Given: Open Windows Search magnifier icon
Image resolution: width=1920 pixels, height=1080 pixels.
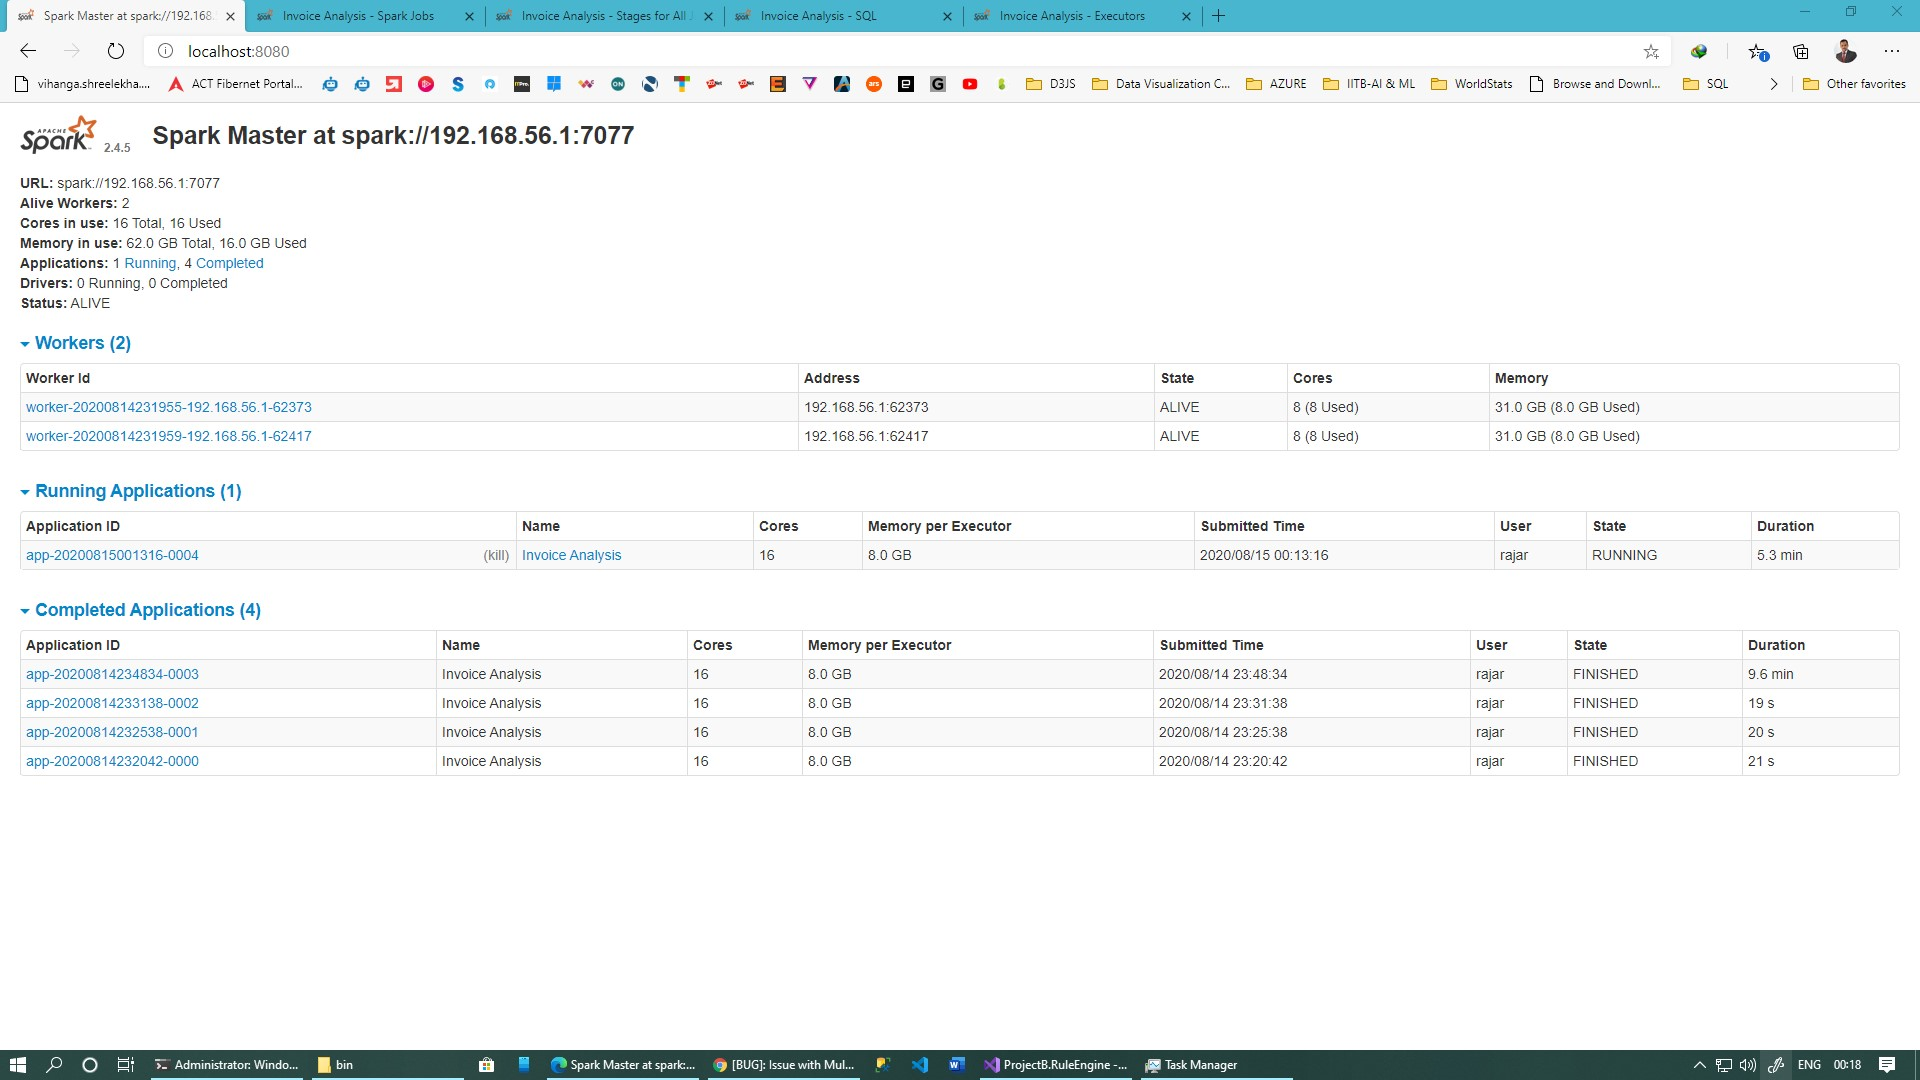Looking at the screenshot, I should [54, 1065].
